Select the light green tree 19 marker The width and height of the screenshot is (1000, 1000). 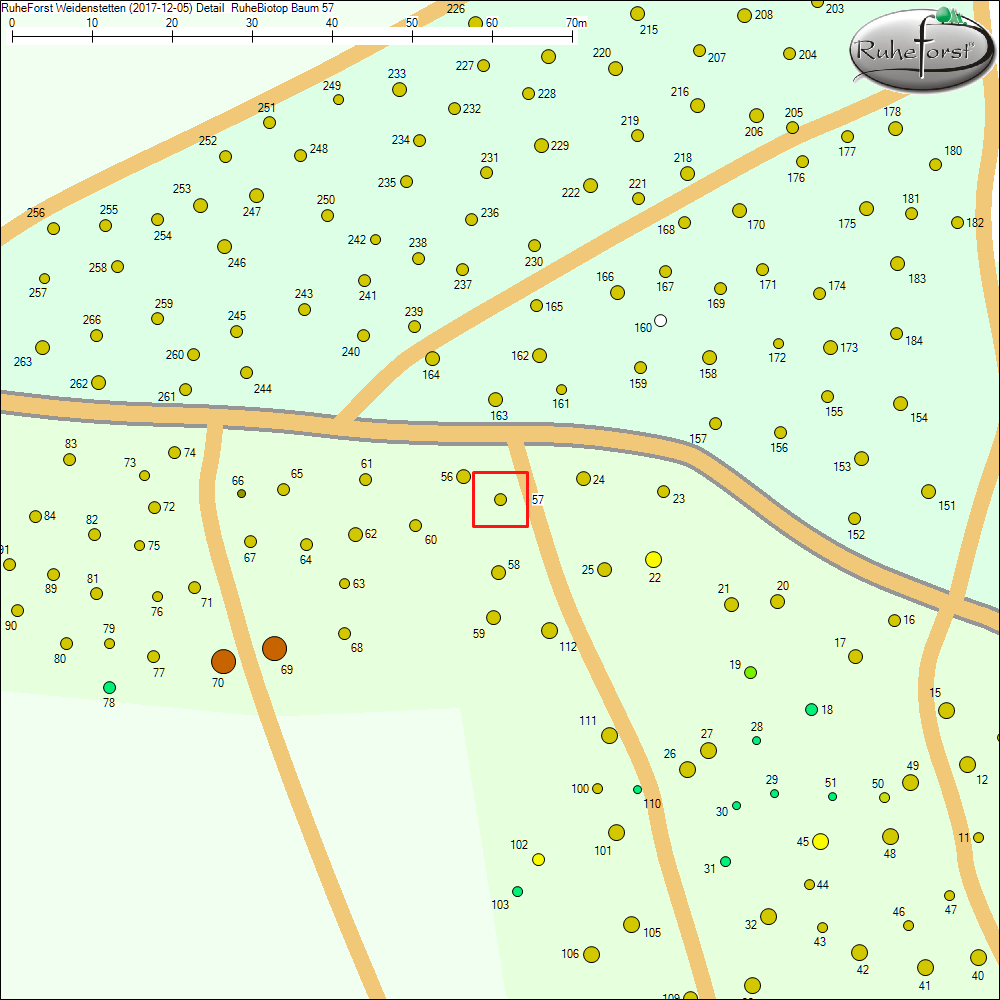click(x=750, y=672)
